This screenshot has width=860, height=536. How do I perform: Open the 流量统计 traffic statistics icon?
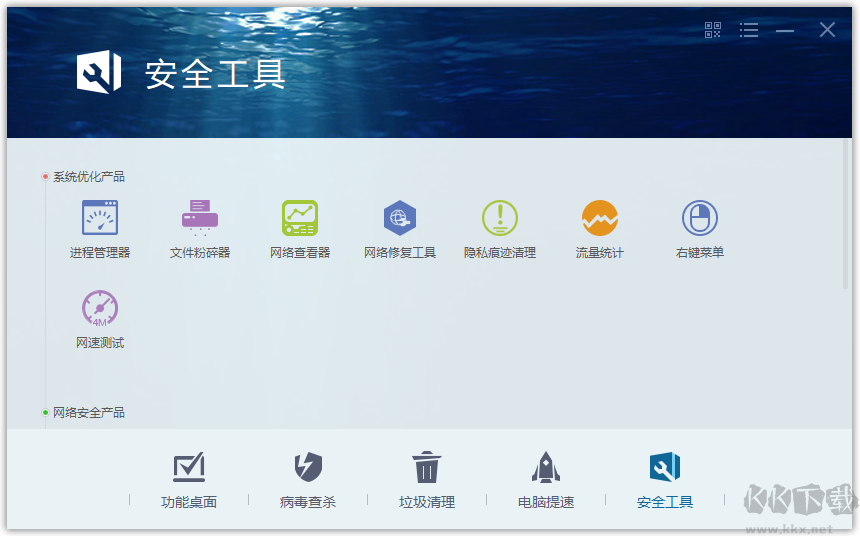pyautogui.click(x=599, y=218)
